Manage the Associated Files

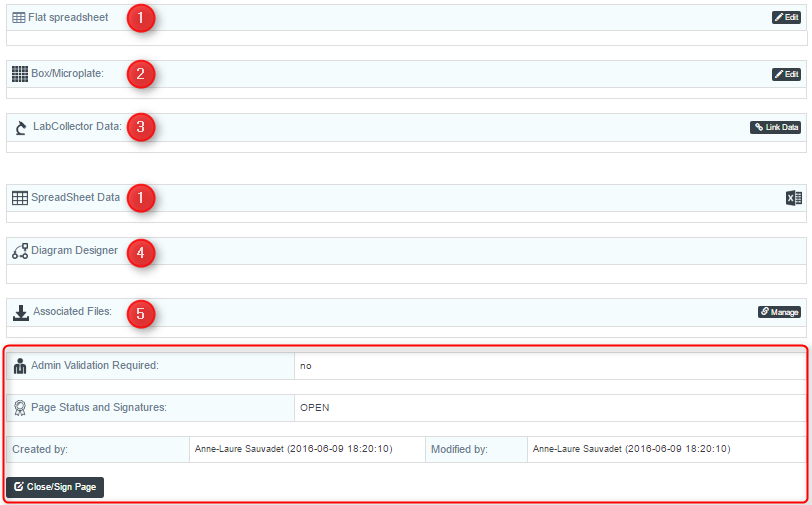779,312
